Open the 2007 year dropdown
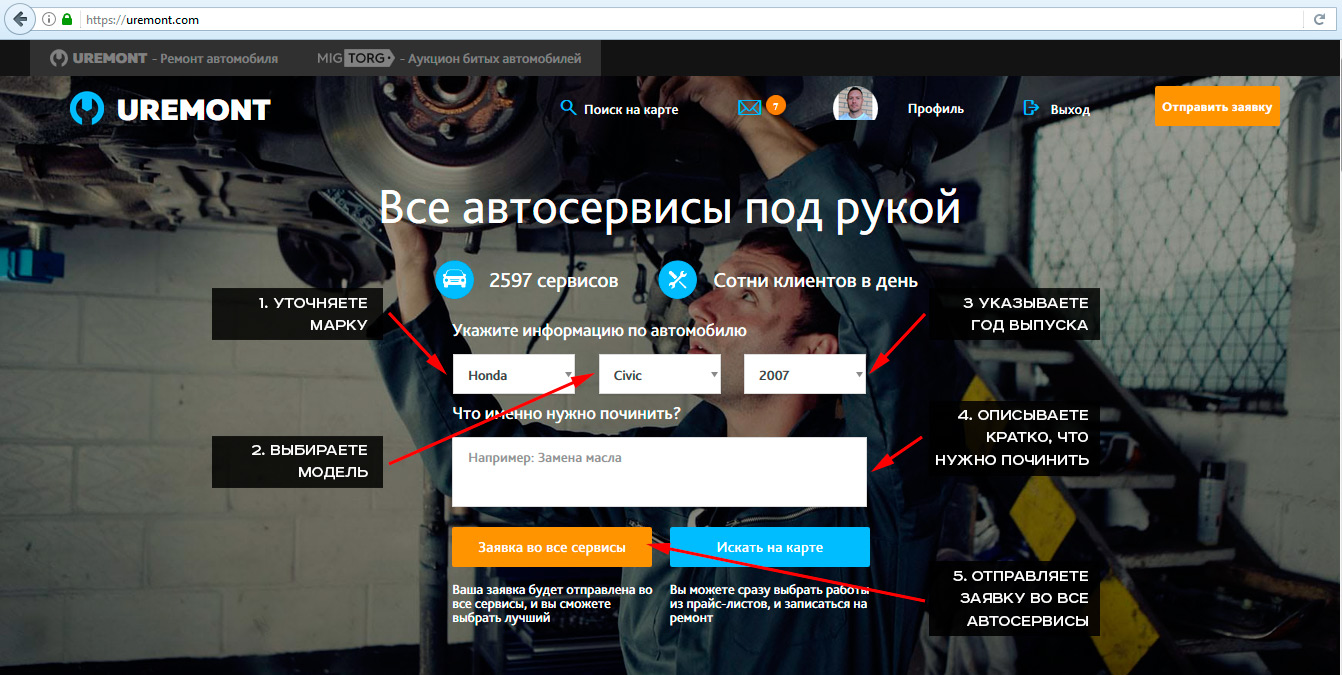Screen dimensions: 1342x675 (805, 375)
